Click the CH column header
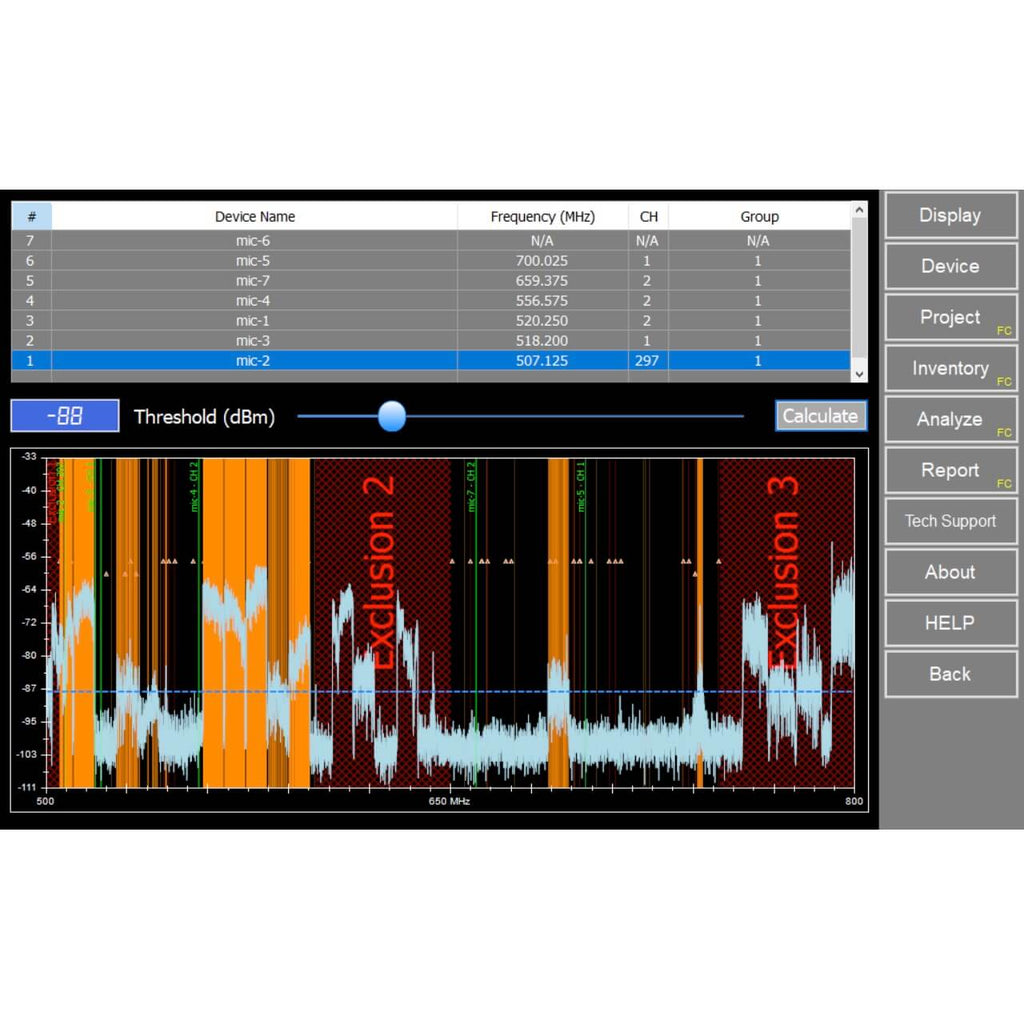Viewport: 1024px width, 1024px height. click(x=648, y=216)
